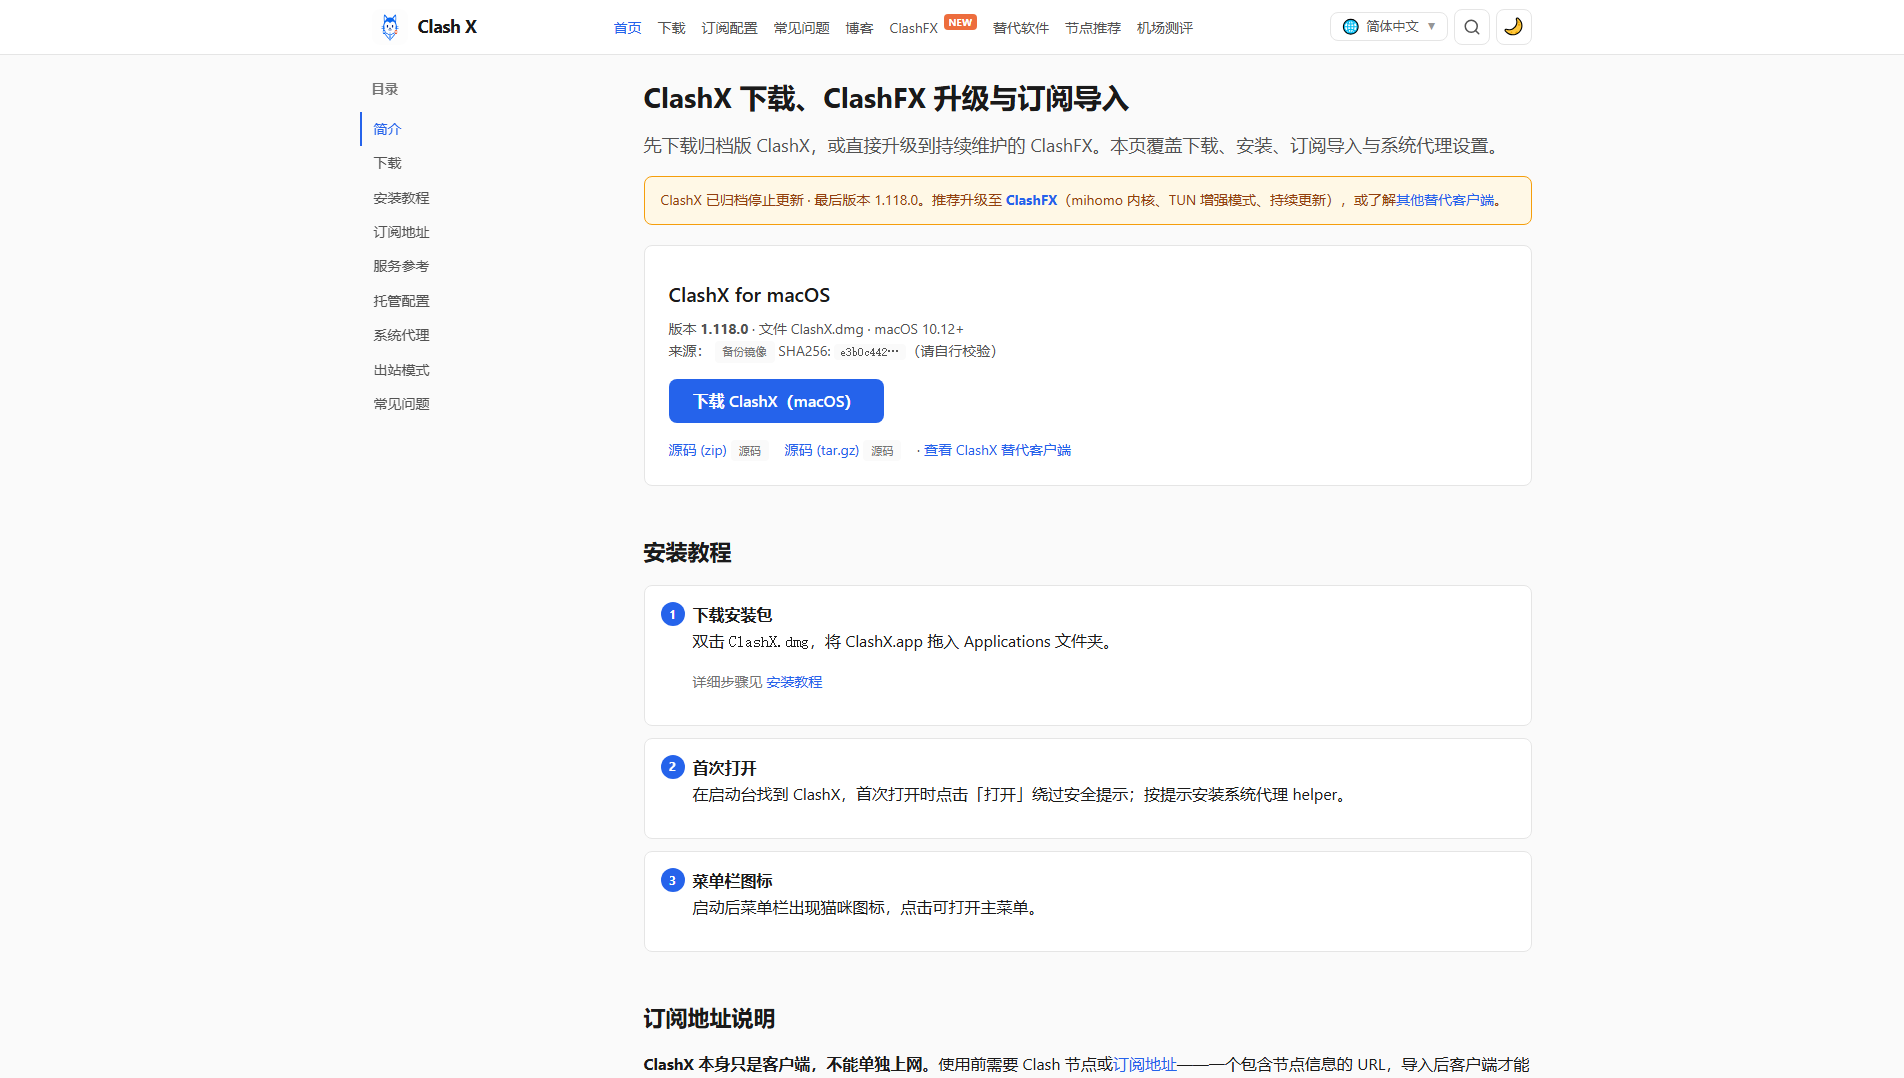Open the 首页 nav item
This screenshot has width=1904, height=1078.
pos(627,28)
